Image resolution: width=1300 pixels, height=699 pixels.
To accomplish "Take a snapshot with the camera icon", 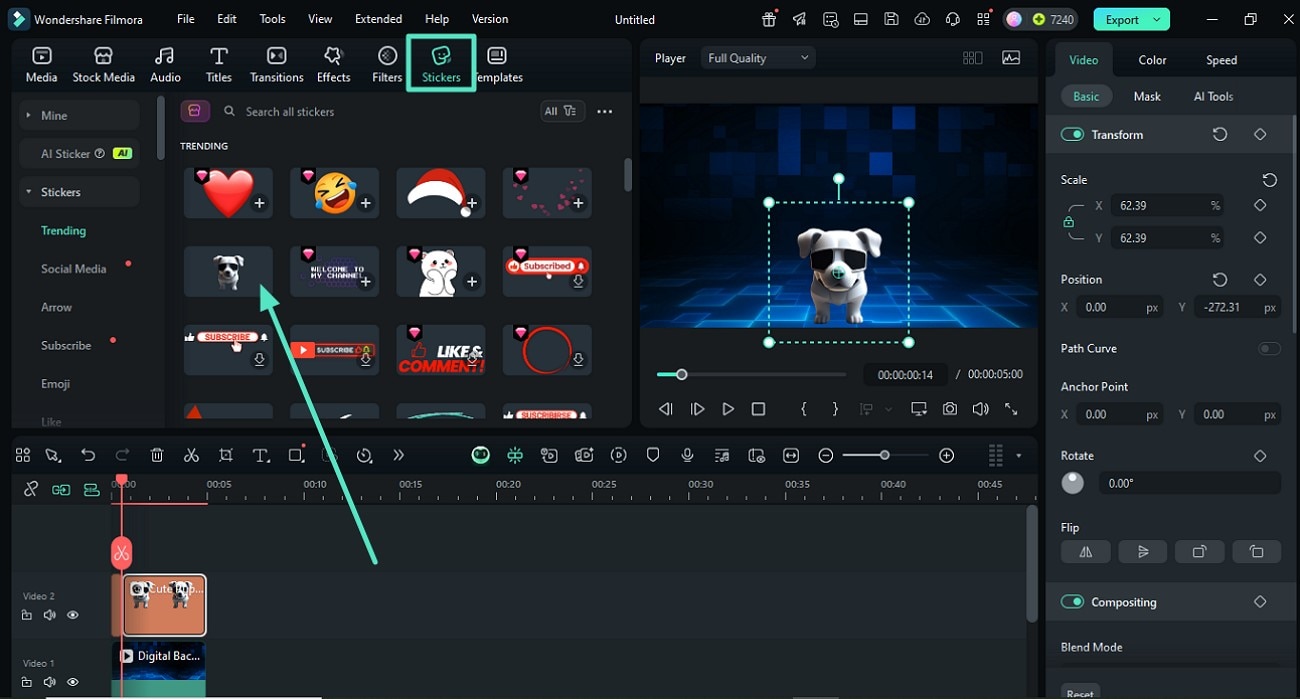I will point(950,409).
